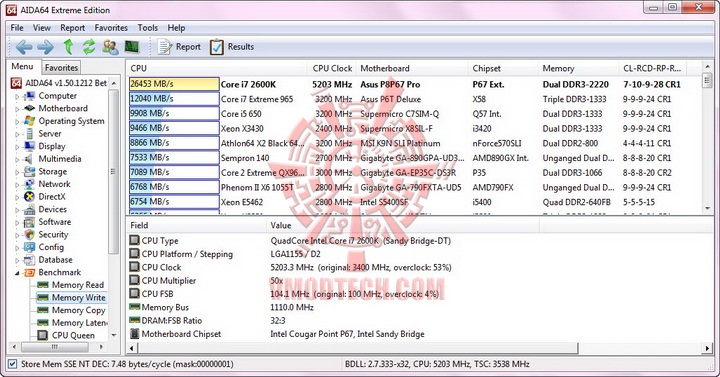Click the Field column header
This screenshot has width=720, height=377.
pos(196,225)
